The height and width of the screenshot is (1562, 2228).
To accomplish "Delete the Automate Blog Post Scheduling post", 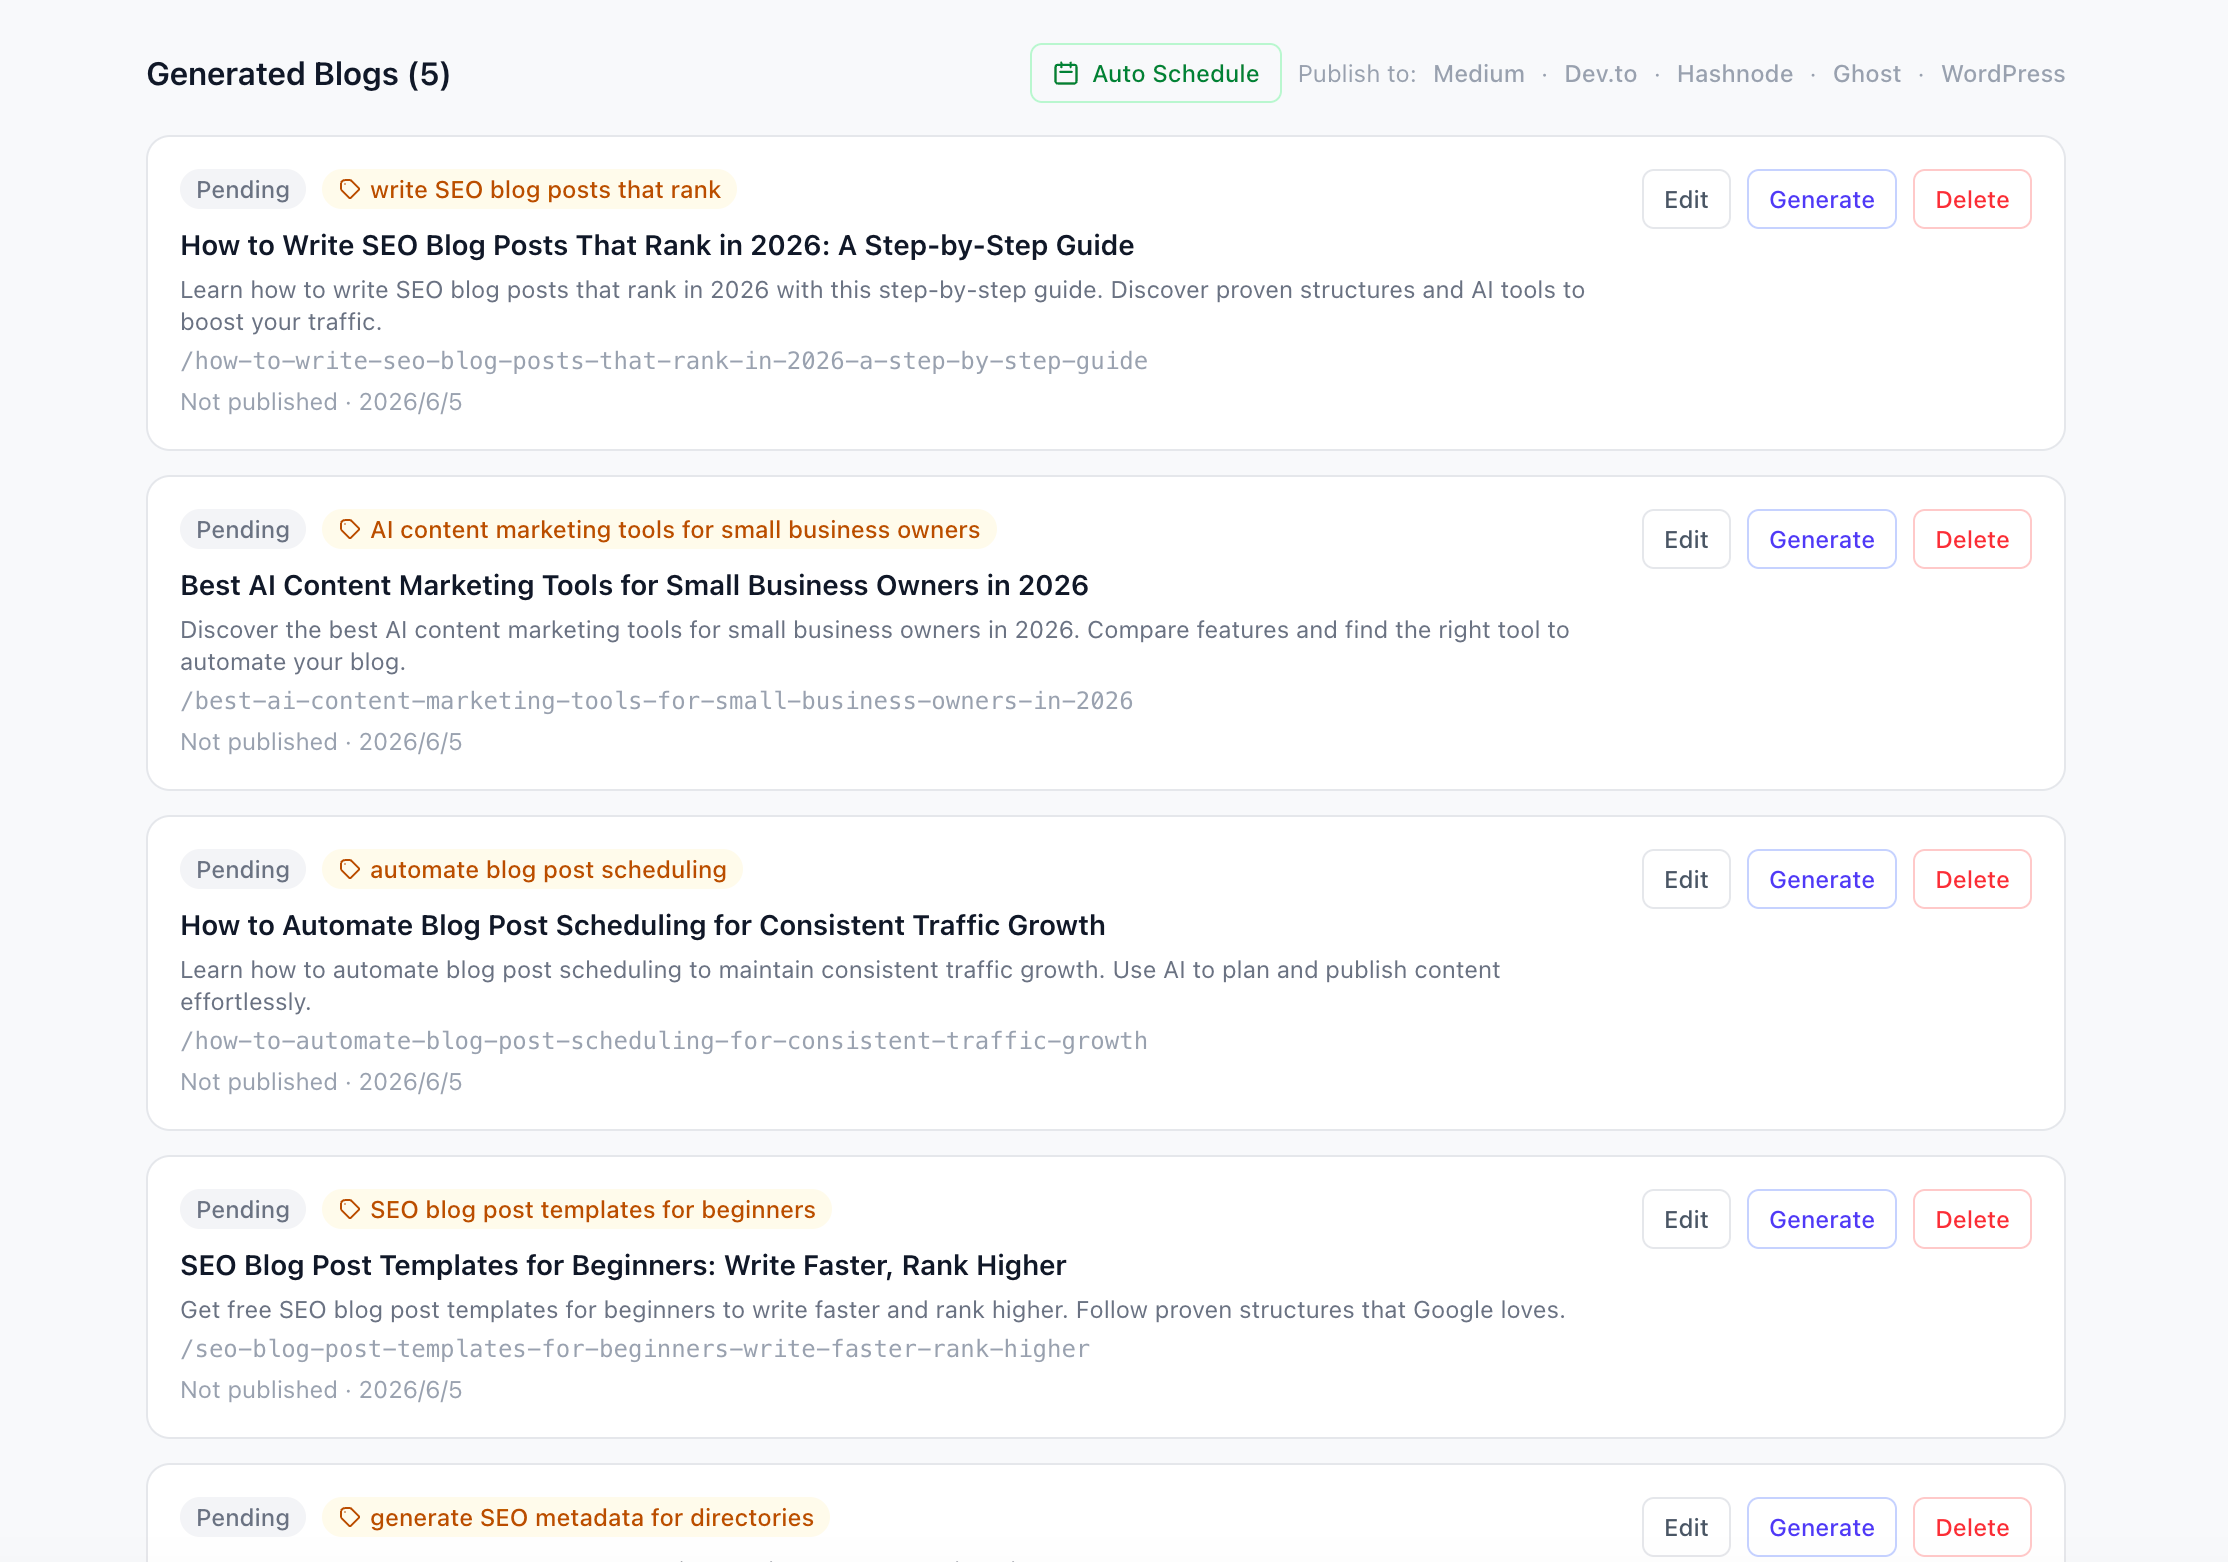I will [1972, 879].
